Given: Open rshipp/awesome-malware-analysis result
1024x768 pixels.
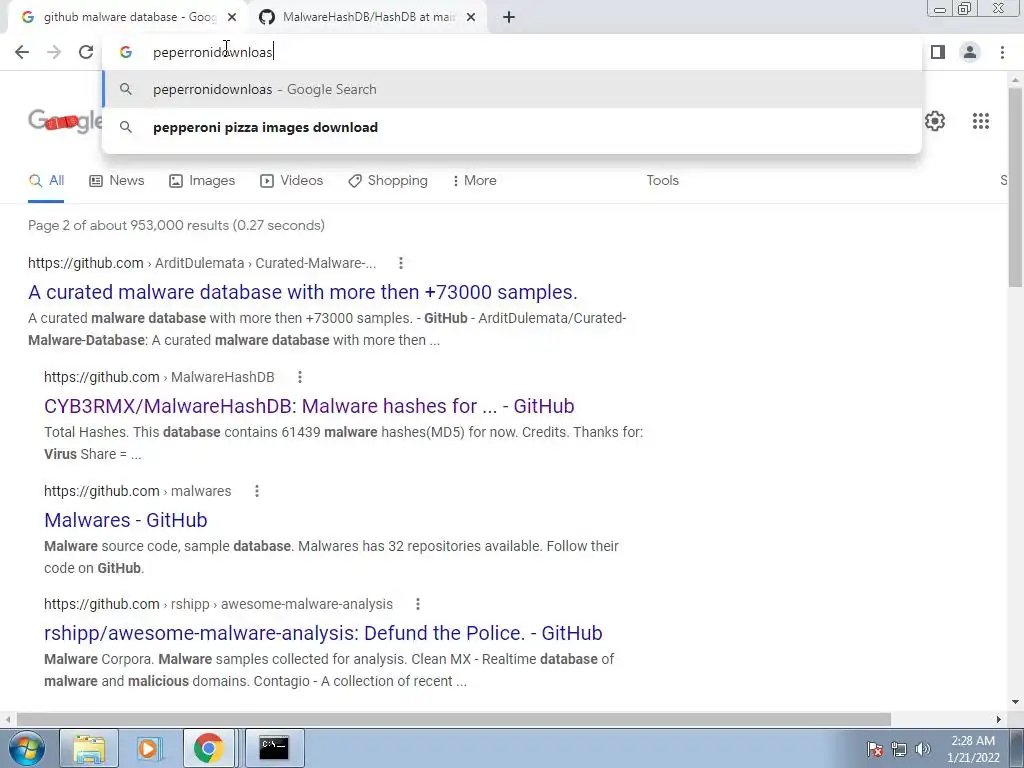Looking at the screenshot, I should (x=323, y=633).
